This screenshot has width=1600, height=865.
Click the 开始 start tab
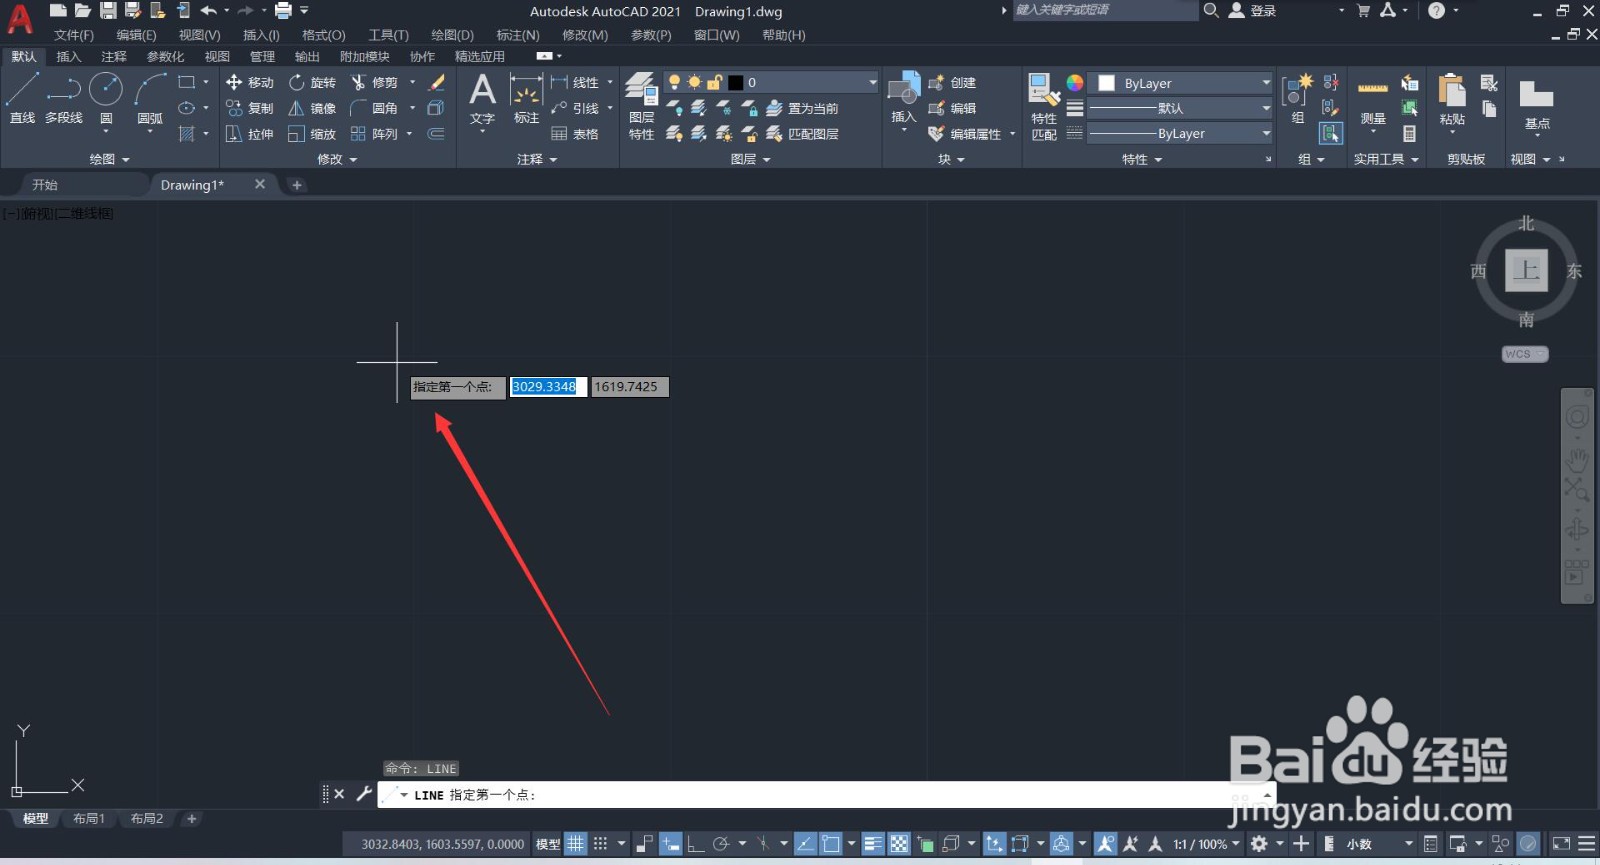pos(45,185)
